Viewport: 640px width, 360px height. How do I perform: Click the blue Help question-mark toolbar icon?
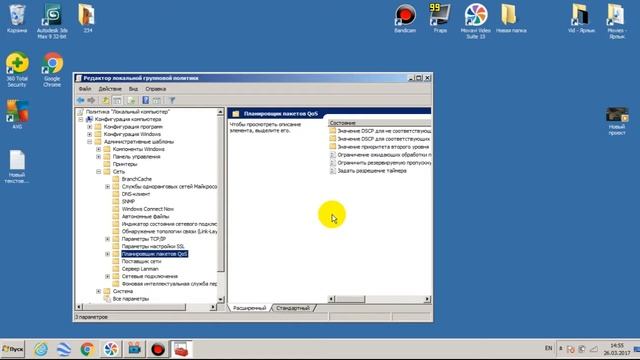pos(145,100)
